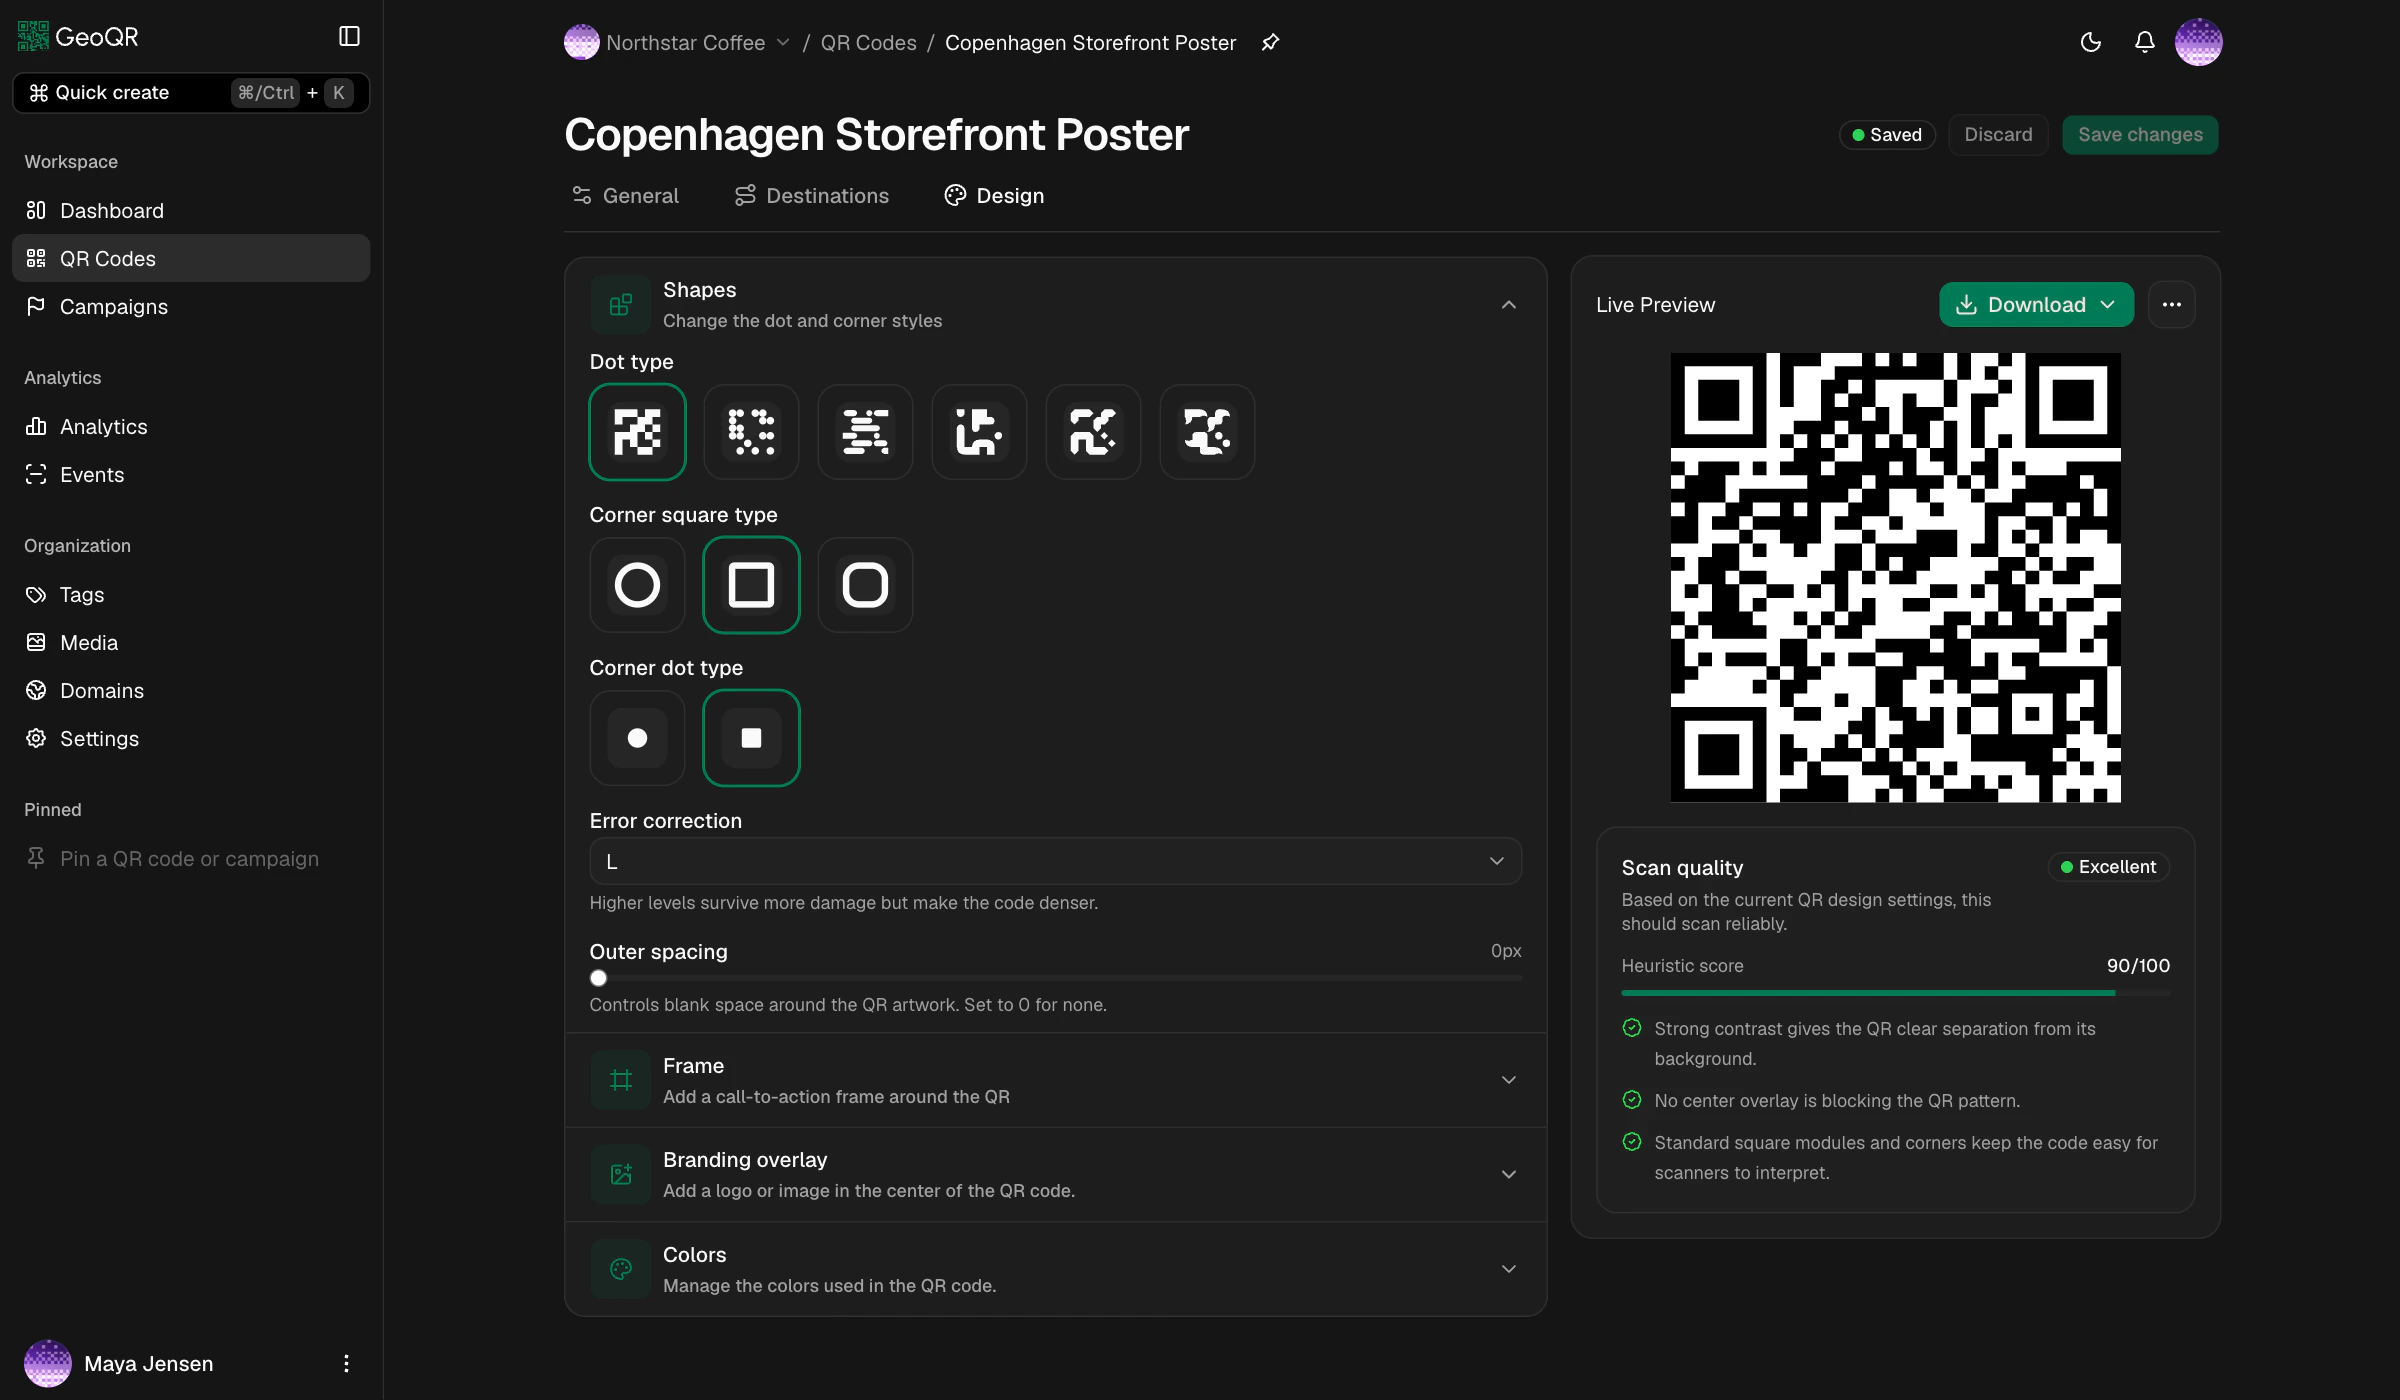Click the Events scan icon
The image size is (2400, 1400).
tap(36, 474)
